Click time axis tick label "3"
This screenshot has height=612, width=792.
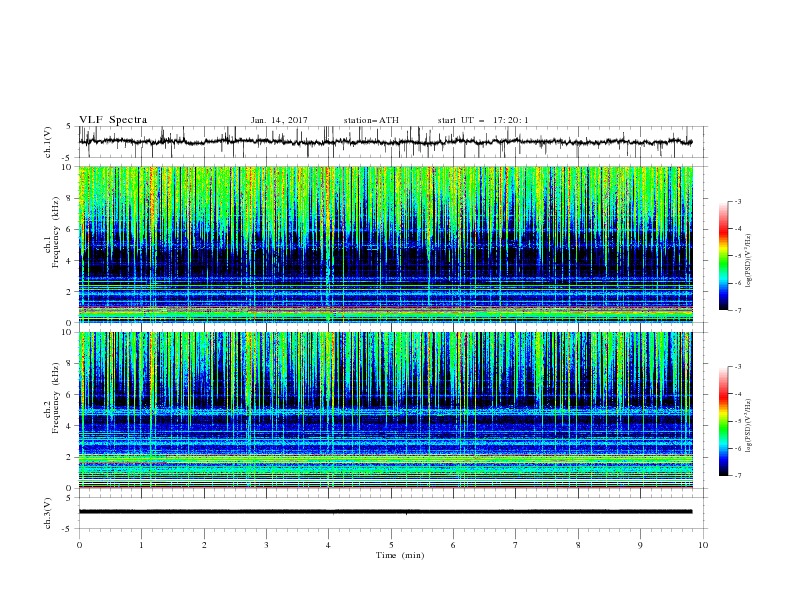coord(266,545)
